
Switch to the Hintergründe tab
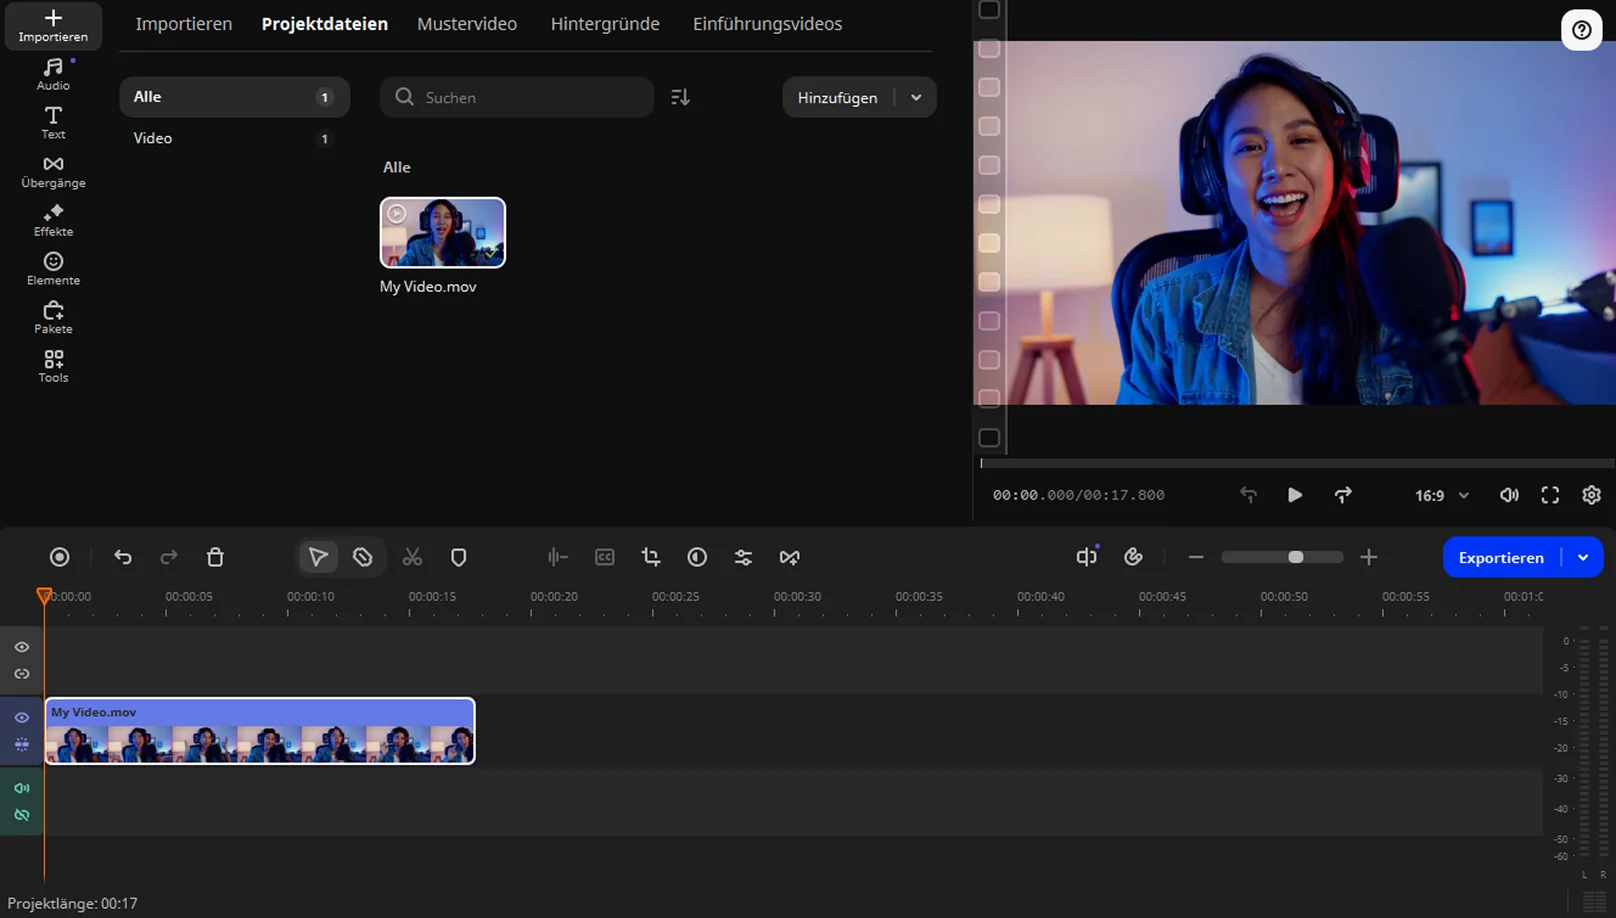pos(605,24)
